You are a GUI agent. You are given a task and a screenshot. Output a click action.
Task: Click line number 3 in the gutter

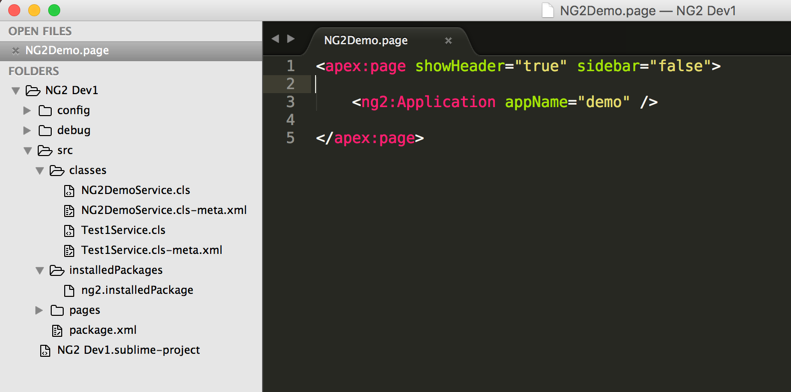pos(290,102)
